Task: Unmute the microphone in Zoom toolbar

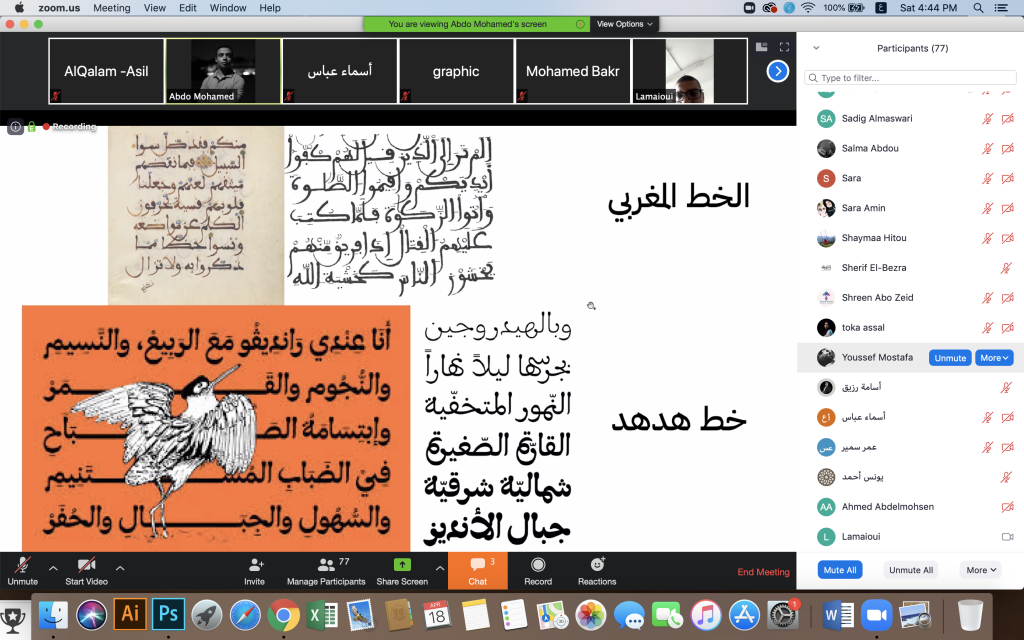Action: [23, 571]
